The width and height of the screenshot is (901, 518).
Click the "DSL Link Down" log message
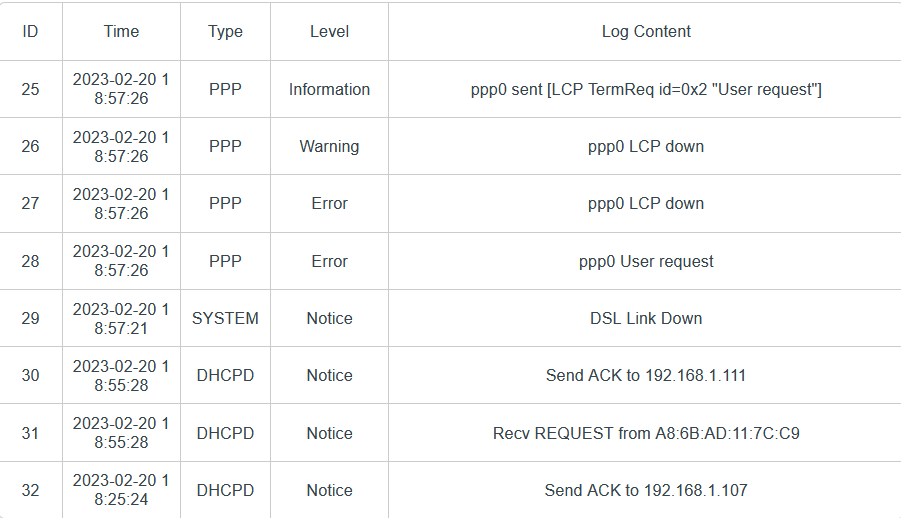[645, 318]
